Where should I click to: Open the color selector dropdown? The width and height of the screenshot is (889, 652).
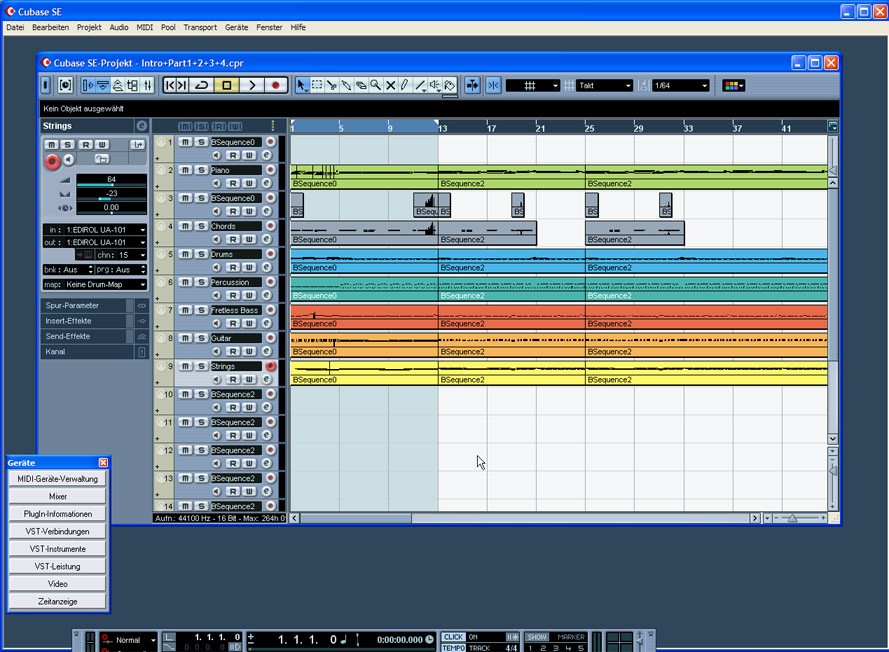click(733, 86)
